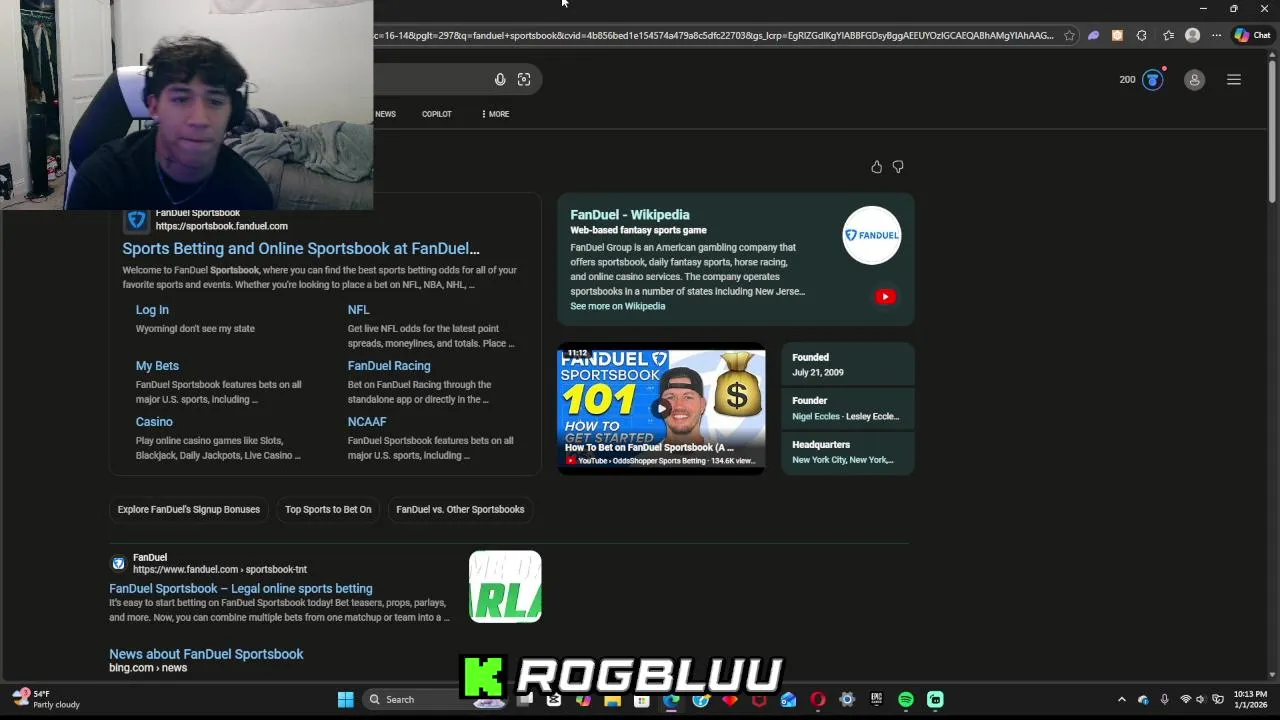Click 'See more on Wikipedia' link
Screen dimensions: 1280x720
(x=617, y=306)
